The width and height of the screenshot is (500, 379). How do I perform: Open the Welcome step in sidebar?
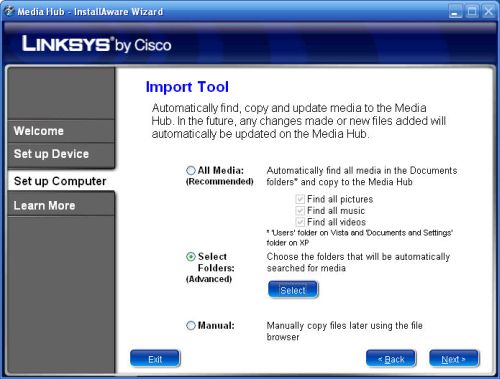pos(61,131)
